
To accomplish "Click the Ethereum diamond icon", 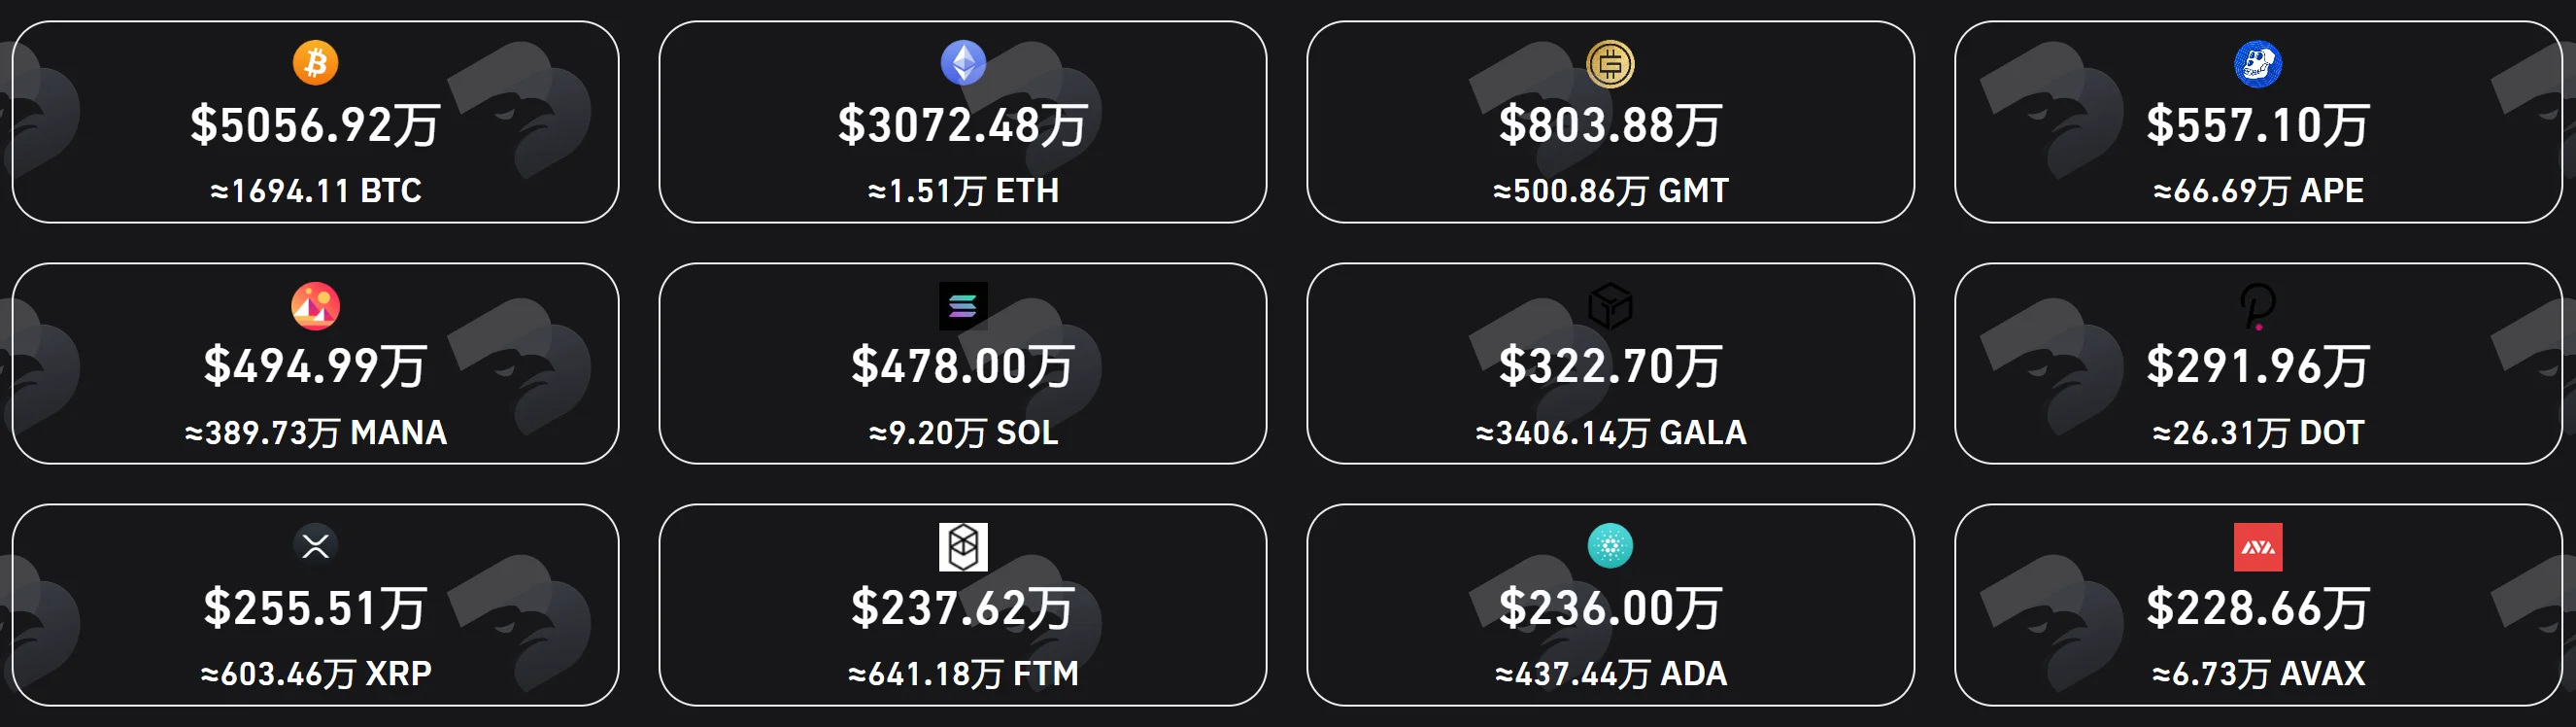I will click(x=963, y=63).
